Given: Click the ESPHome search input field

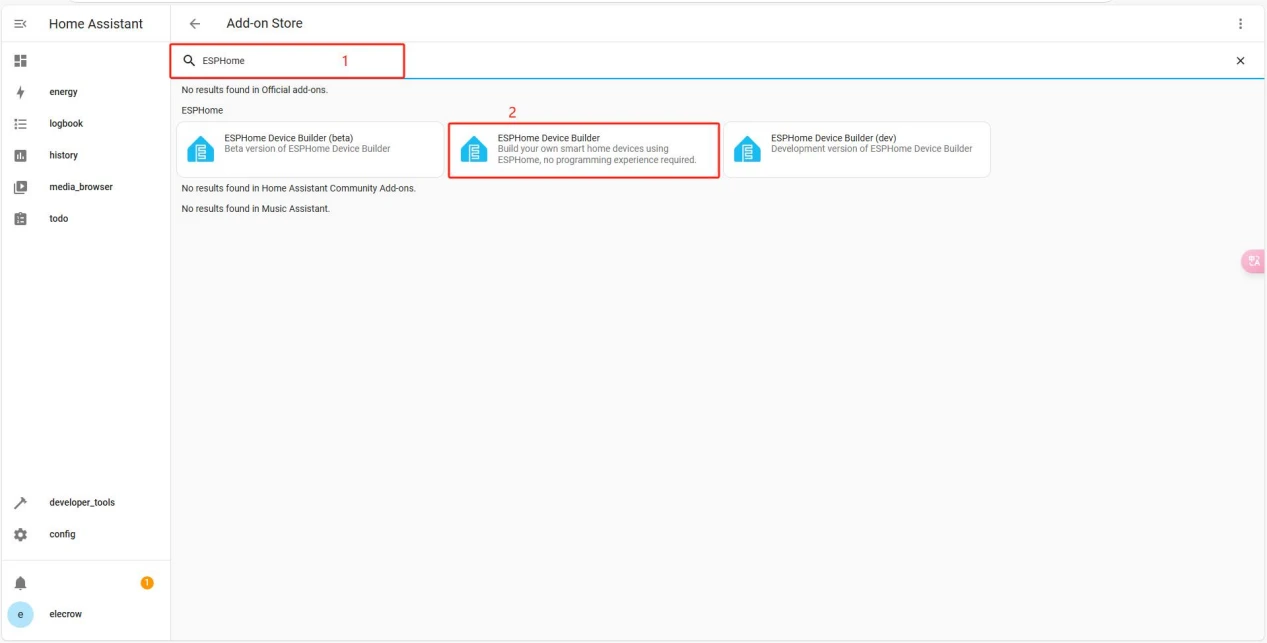Looking at the screenshot, I should (x=290, y=61).
